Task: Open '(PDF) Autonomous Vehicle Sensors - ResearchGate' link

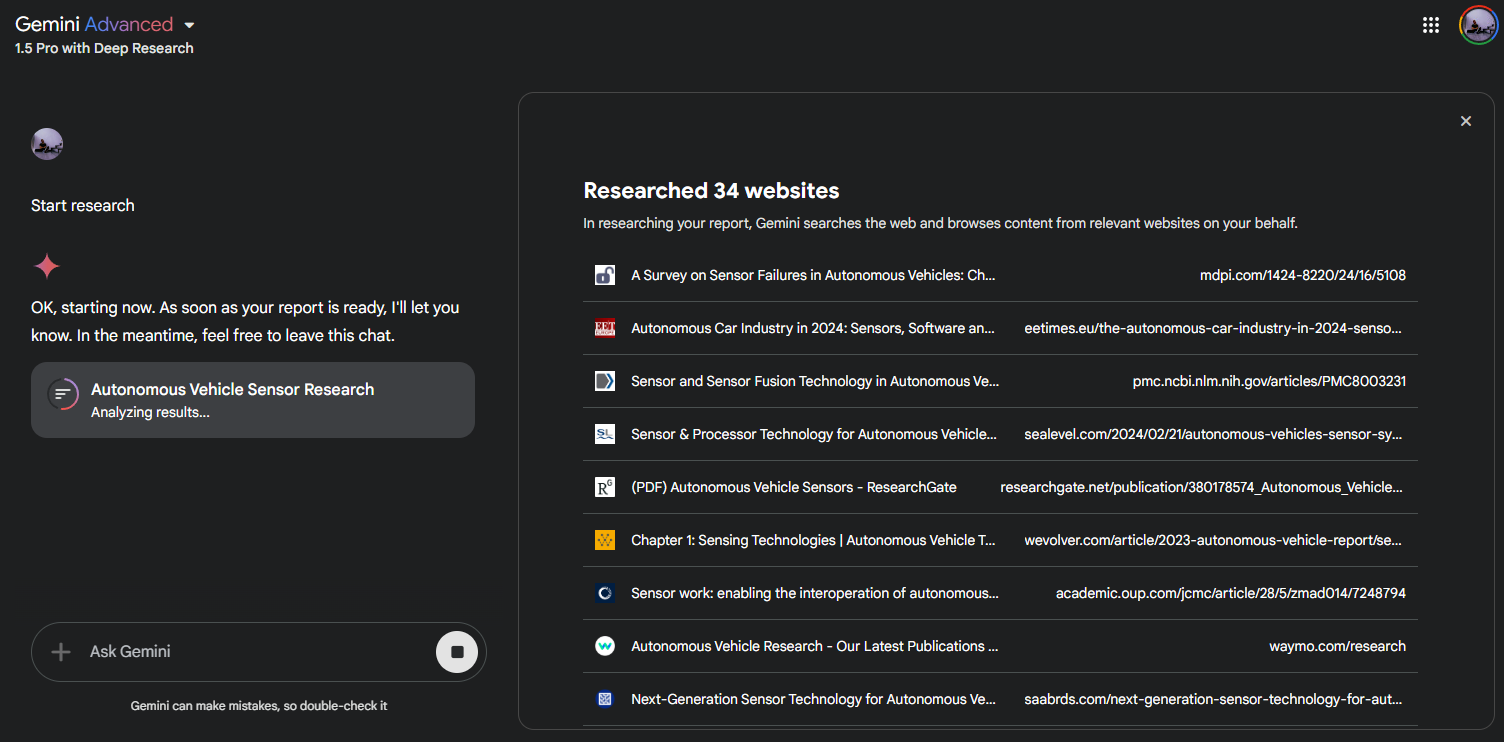Action: 794,487
